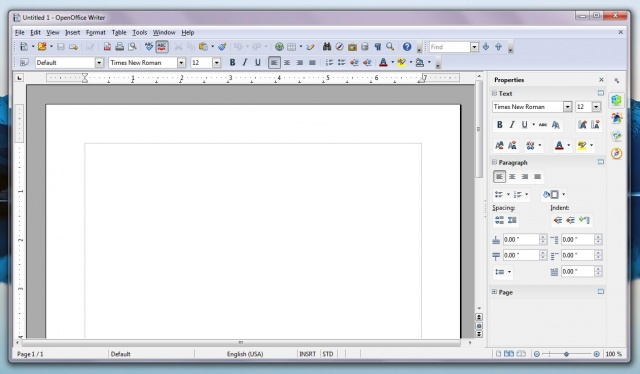Viewport: 640px width, 374px height.
Task: Export directly as PDF icon
Action: pos(107,47)
